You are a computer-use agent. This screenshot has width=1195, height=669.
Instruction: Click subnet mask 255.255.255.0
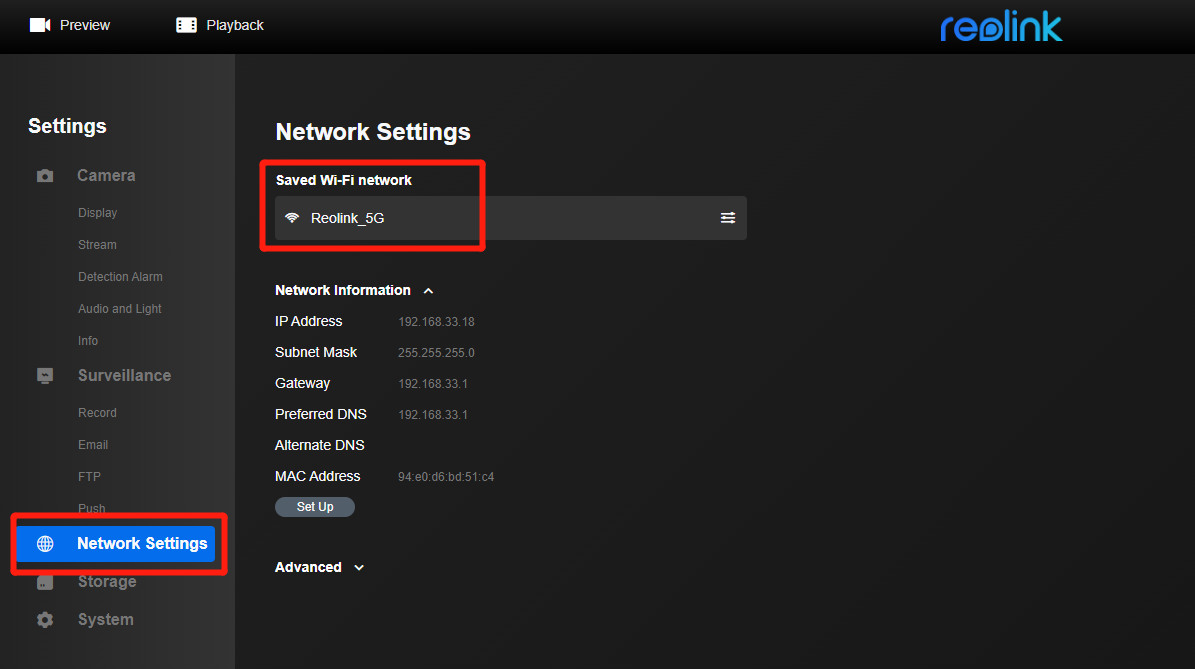click(436, 353)
